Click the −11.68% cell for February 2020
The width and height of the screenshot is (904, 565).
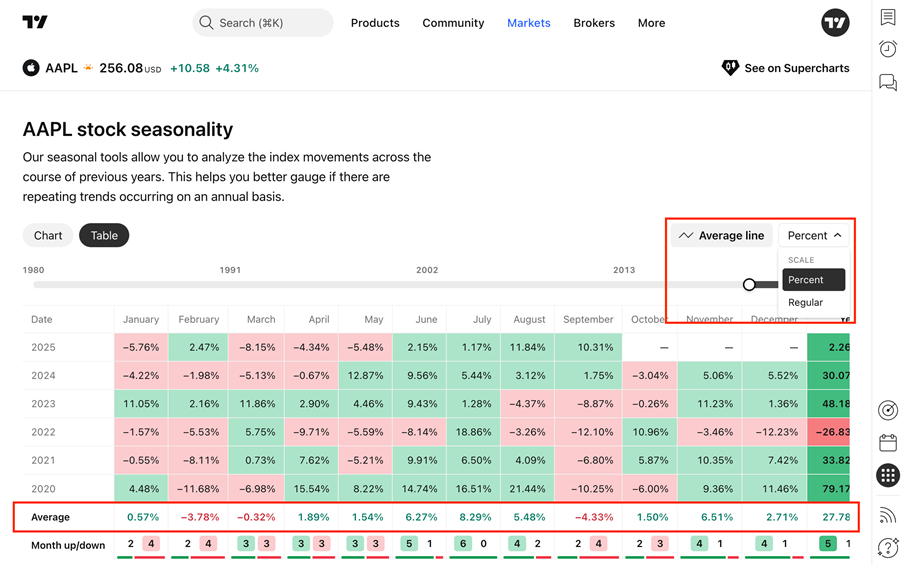[x=198, y=488]
